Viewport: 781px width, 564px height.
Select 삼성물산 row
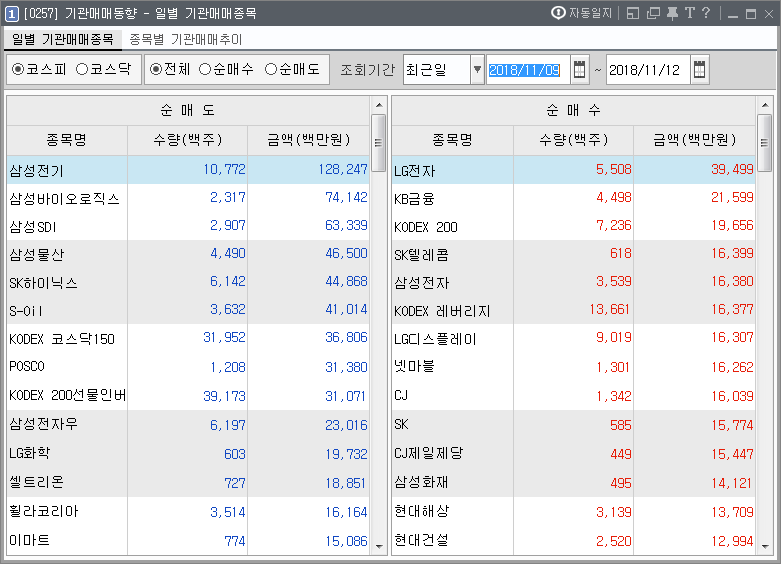[x=188, y=254]
